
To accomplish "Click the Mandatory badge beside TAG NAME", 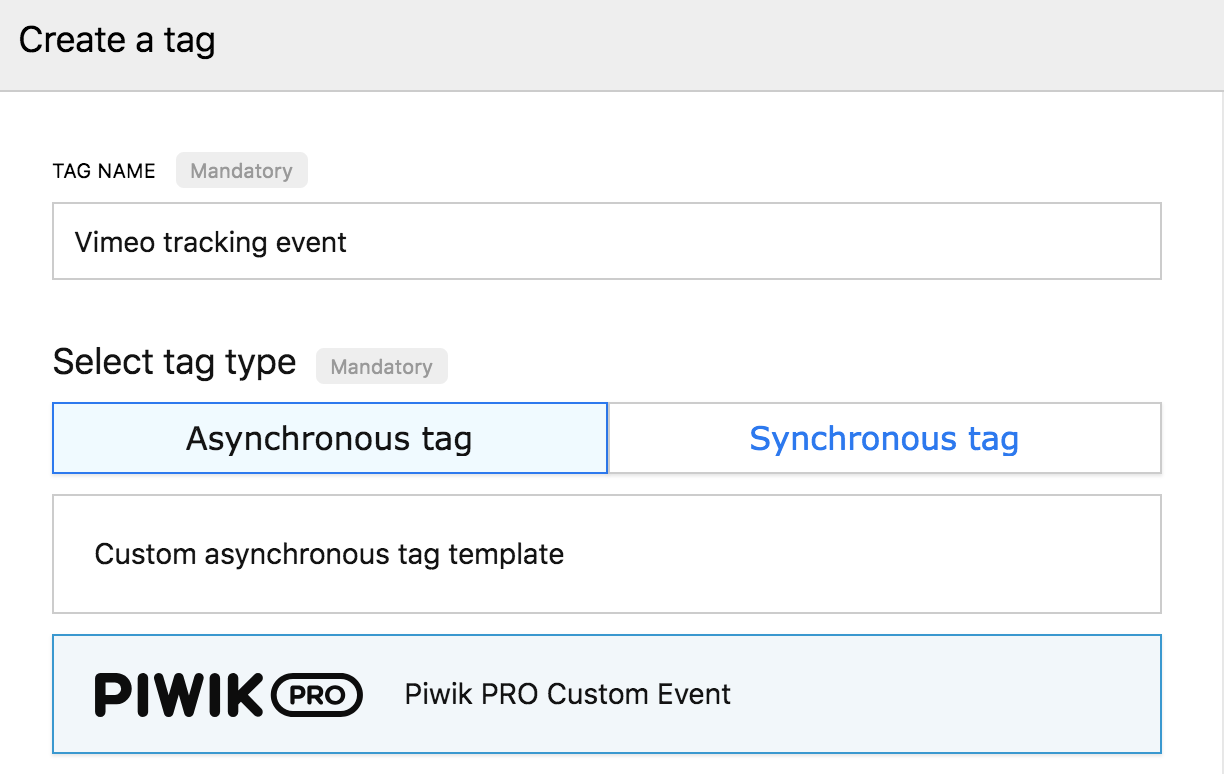I will 242,171.
